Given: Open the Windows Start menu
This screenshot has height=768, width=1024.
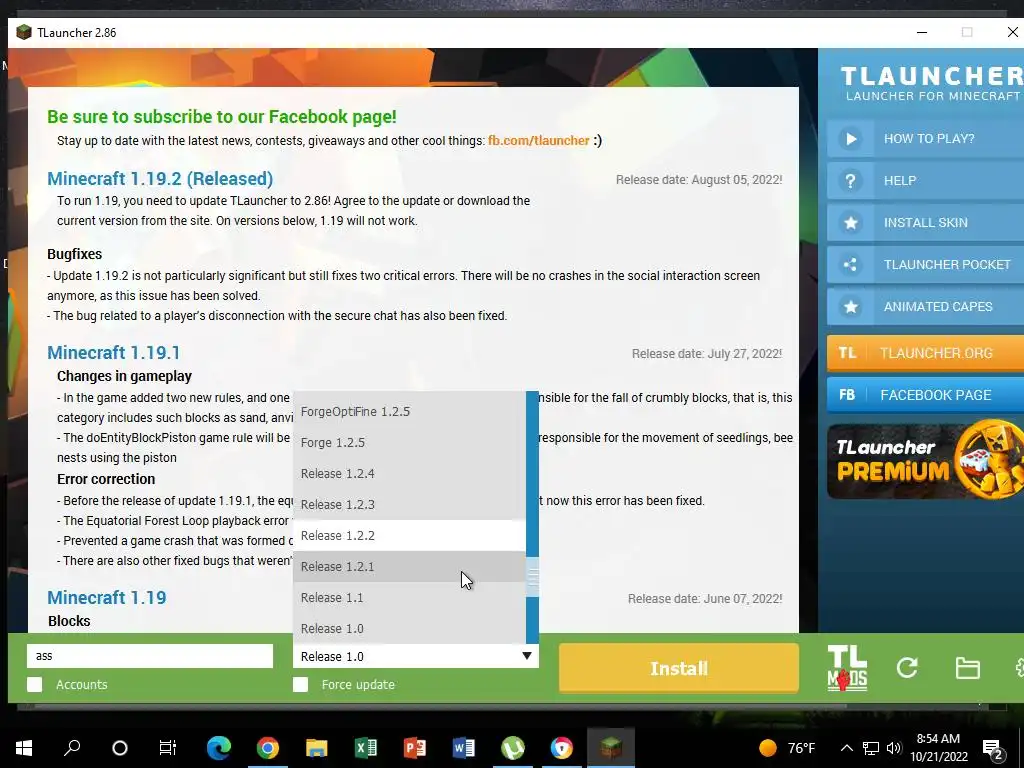Looking at the screenshot, I should pos(24,748).
